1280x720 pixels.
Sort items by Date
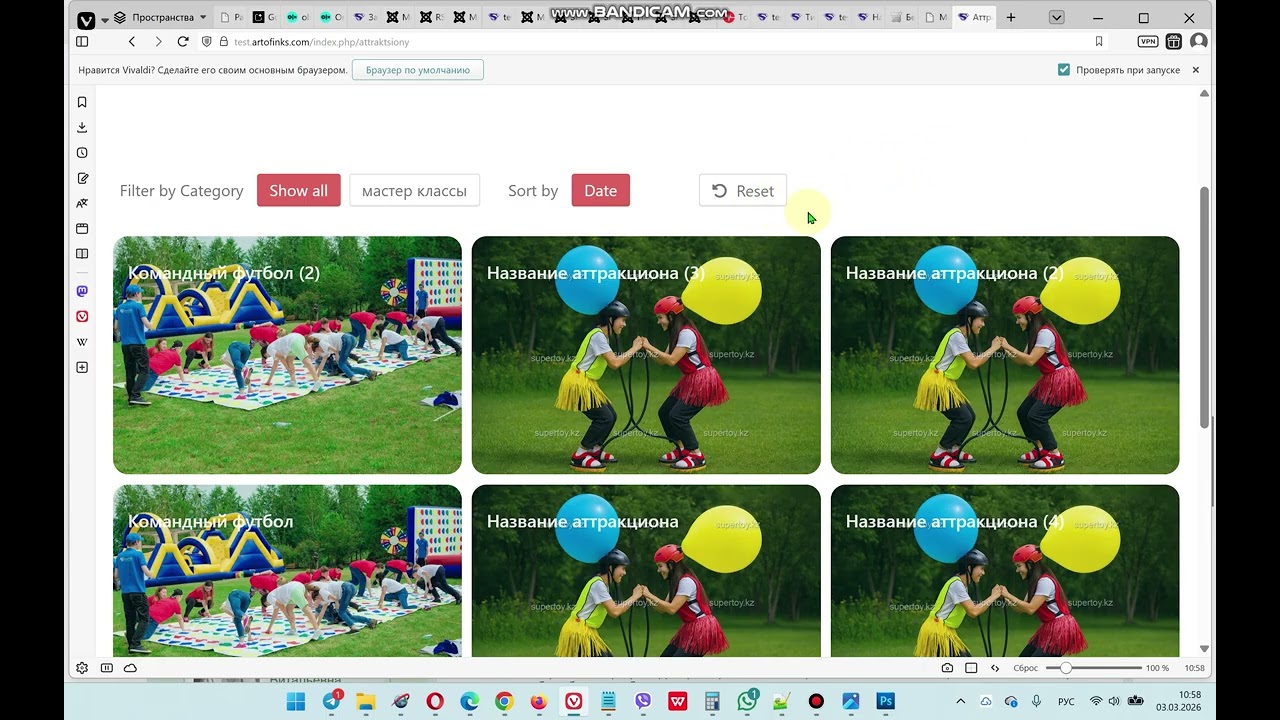[600, 190]
